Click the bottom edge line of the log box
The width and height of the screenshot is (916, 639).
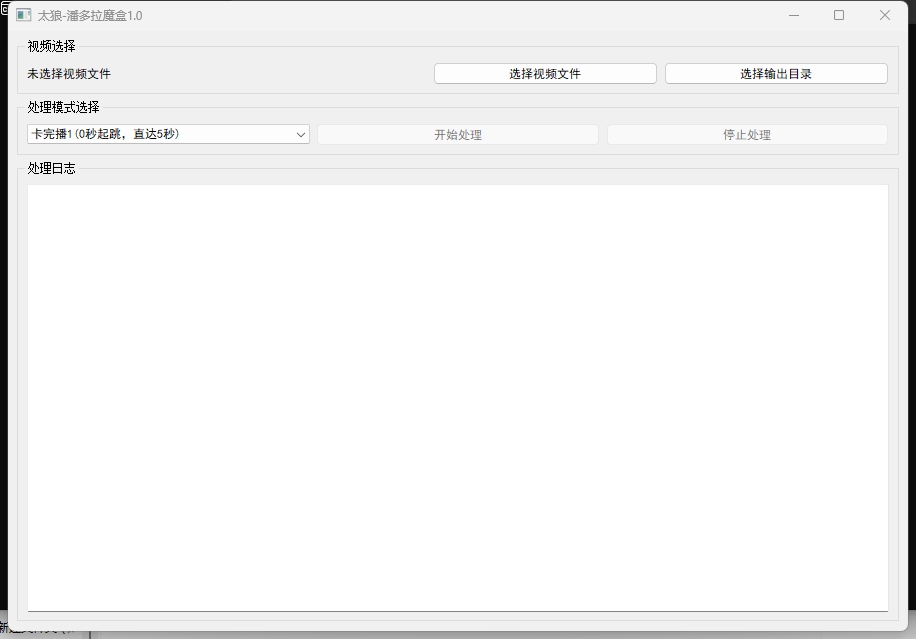point(458,610)
